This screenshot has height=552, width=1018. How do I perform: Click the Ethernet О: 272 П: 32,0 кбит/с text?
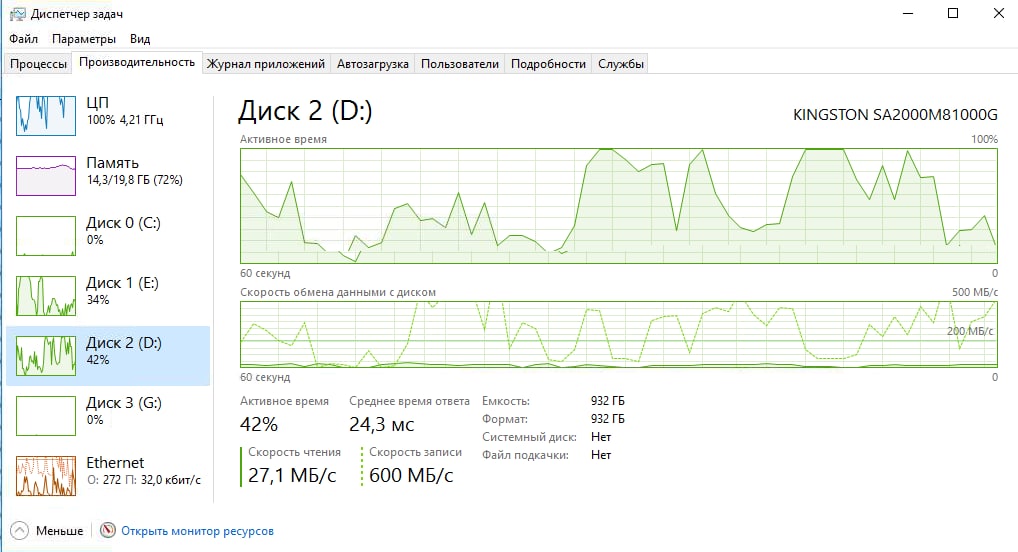[143, 471]
